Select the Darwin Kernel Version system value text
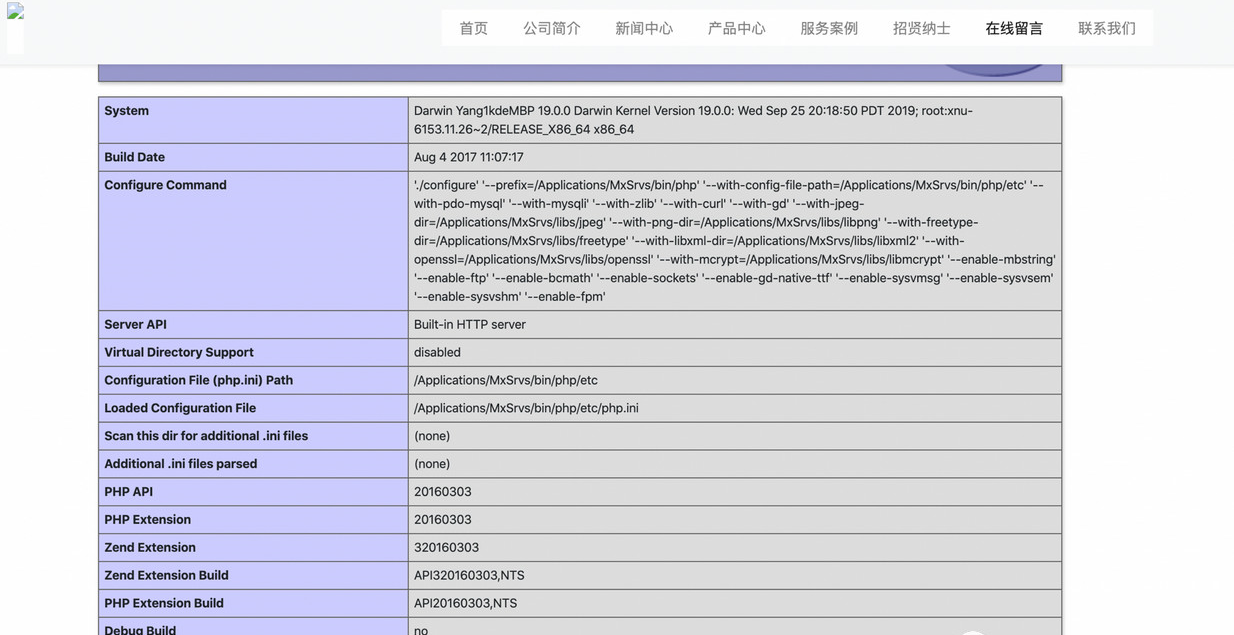1234x635 pixels. tap(693, 120)
